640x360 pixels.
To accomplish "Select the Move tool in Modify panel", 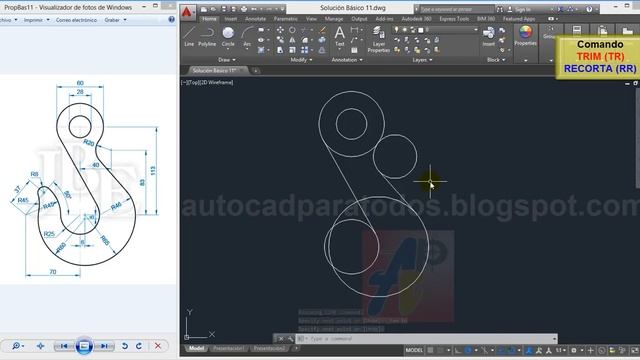I will point(280,30).
